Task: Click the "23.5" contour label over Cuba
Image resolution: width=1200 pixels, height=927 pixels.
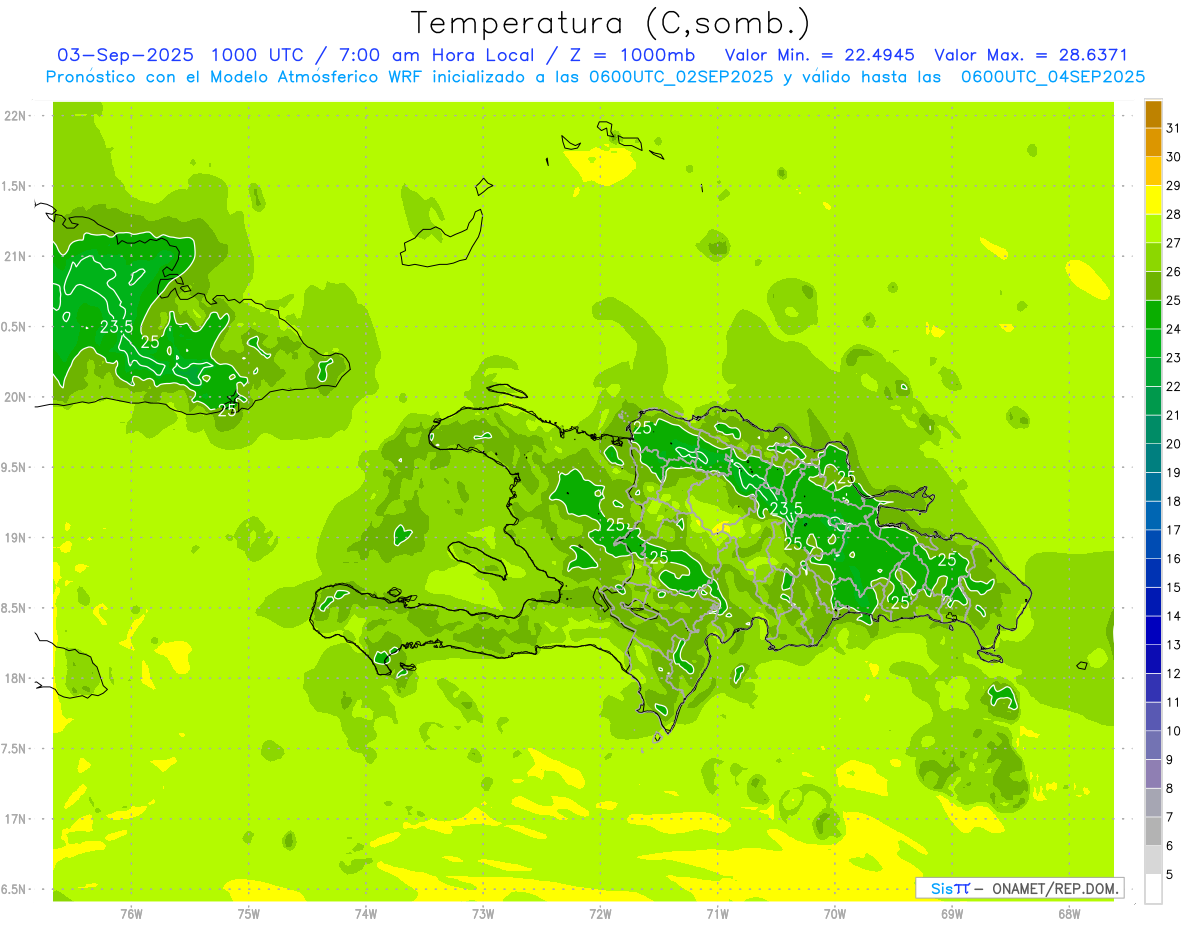Action: click(117, 327)
